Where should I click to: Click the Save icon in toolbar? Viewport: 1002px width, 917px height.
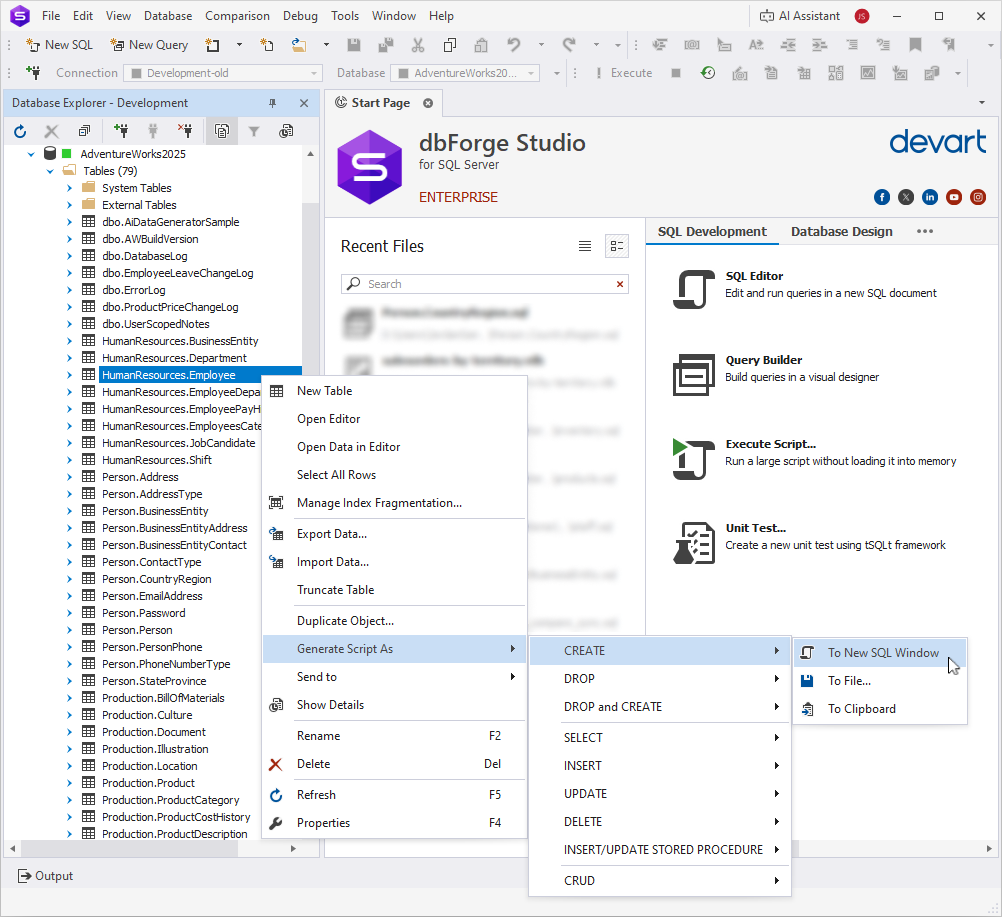click(x=354, y=45)
